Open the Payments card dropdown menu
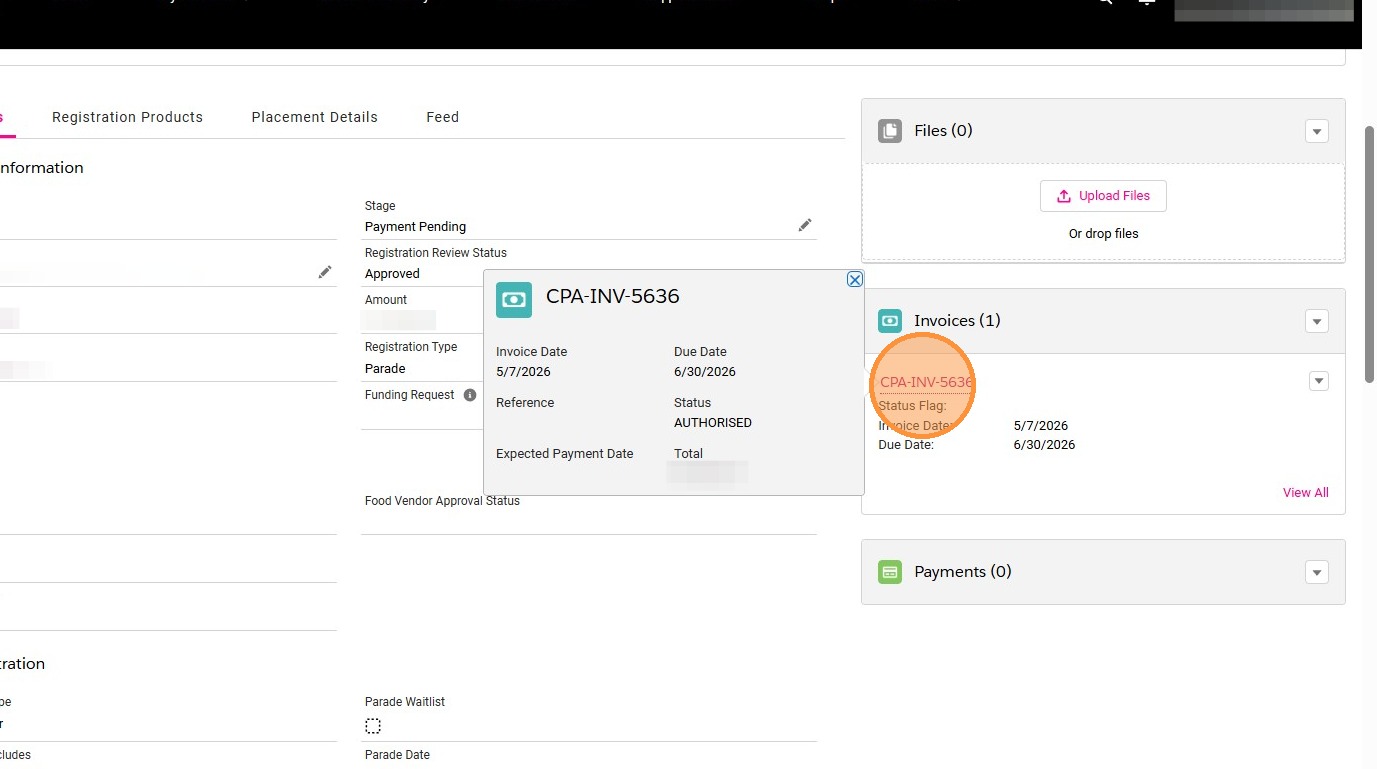 tap(1317, 572)
